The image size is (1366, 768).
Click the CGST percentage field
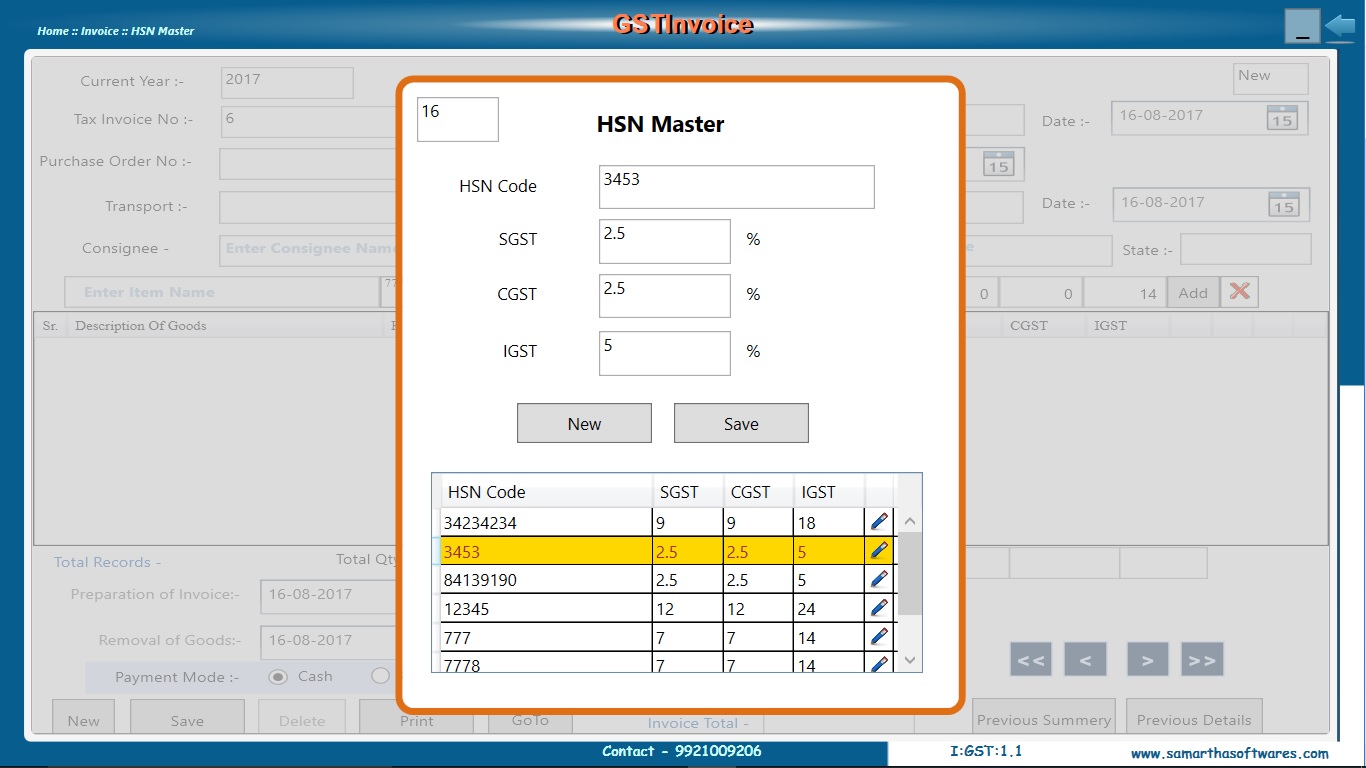665,296
